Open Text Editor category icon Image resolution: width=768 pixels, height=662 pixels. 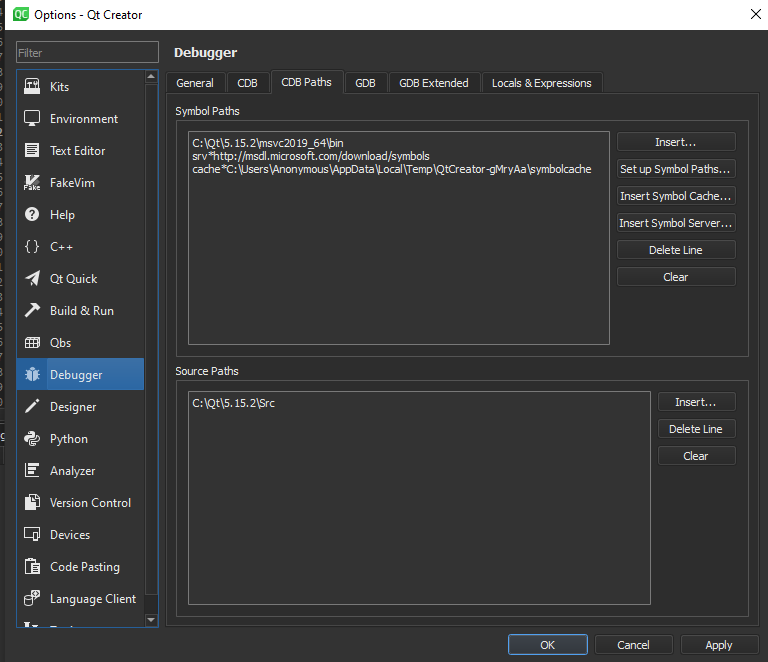click(x=32, y=151)
